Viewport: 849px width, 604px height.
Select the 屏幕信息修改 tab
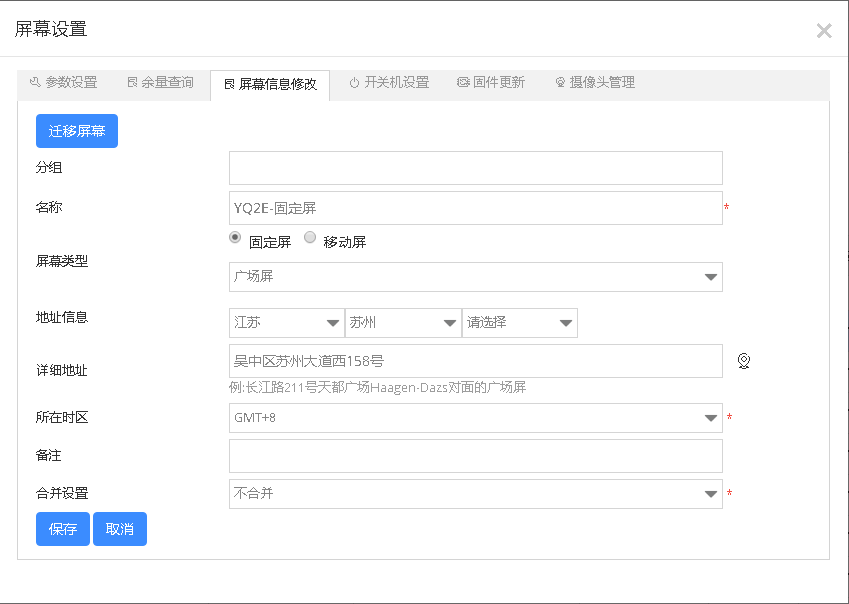coord(270,84)
